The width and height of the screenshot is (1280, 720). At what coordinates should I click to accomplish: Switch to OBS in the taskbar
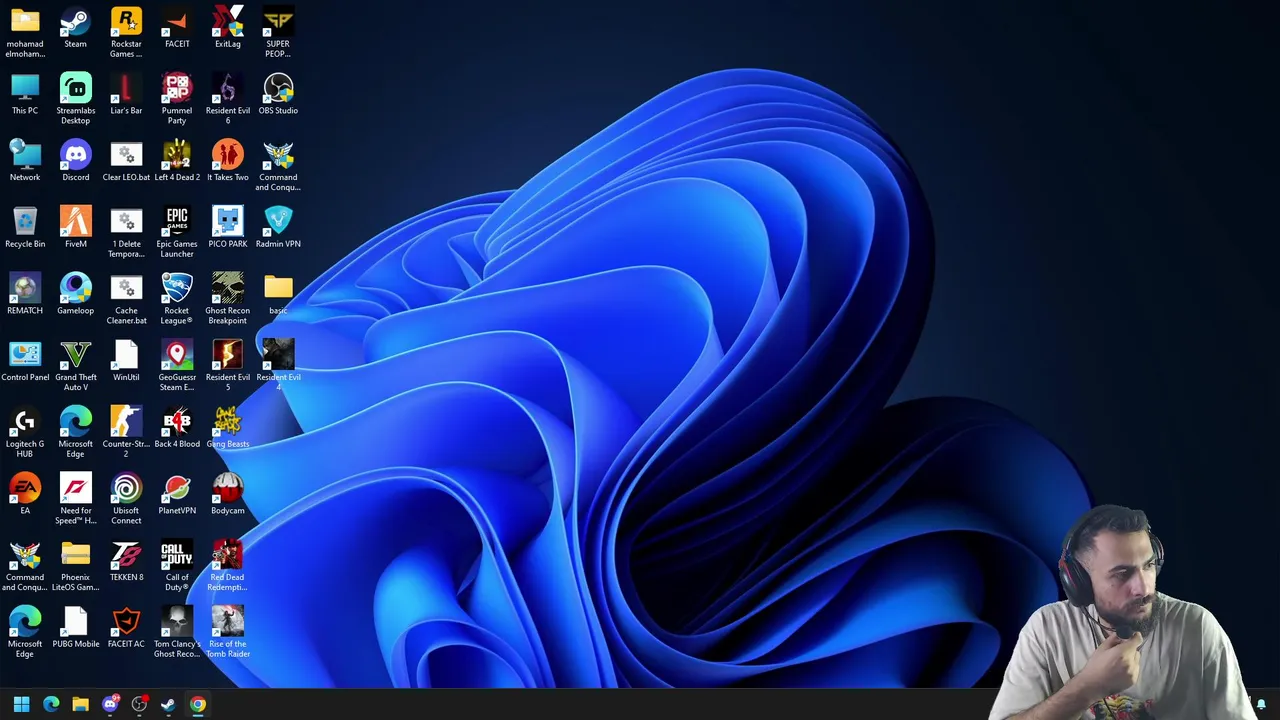click(x=139, y=704)
